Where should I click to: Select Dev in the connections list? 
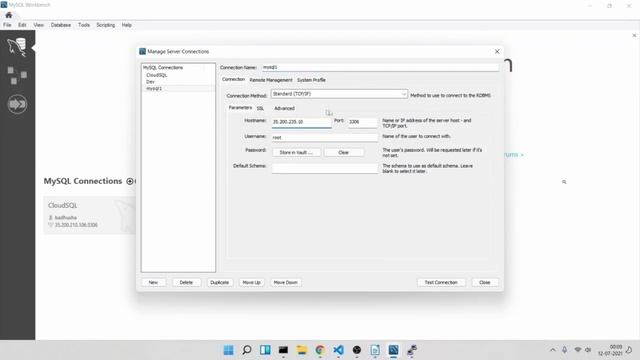pyautogui.click(x=150, y=82)
